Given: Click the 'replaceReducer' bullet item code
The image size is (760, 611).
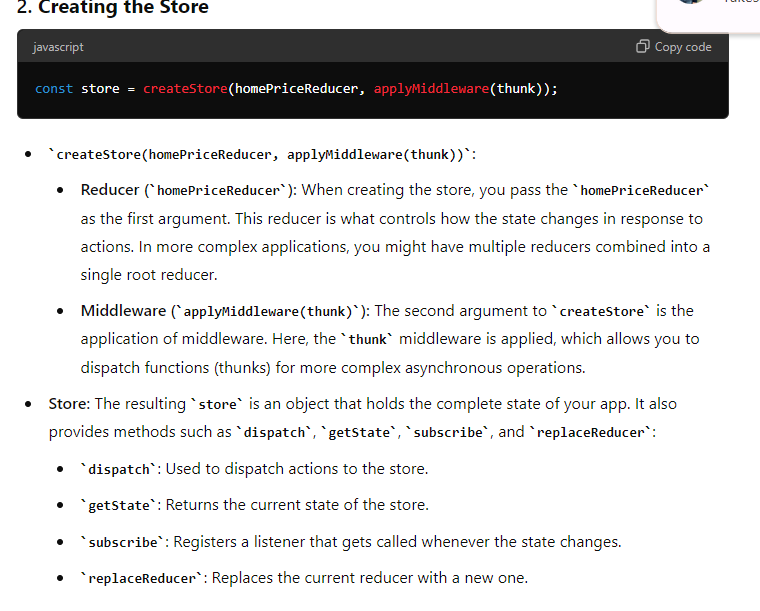Looking at the screenshot, I should [x=142, y=578].
